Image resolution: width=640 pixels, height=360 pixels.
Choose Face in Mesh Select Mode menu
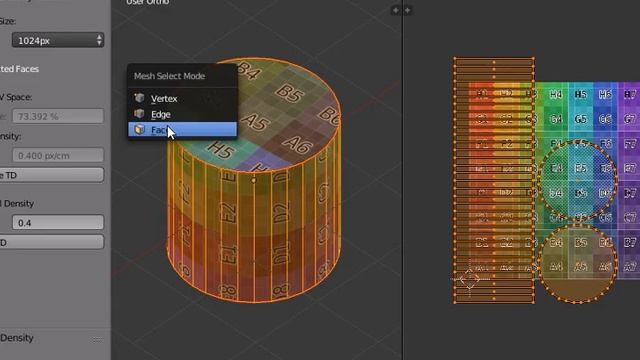click(182, 129)
